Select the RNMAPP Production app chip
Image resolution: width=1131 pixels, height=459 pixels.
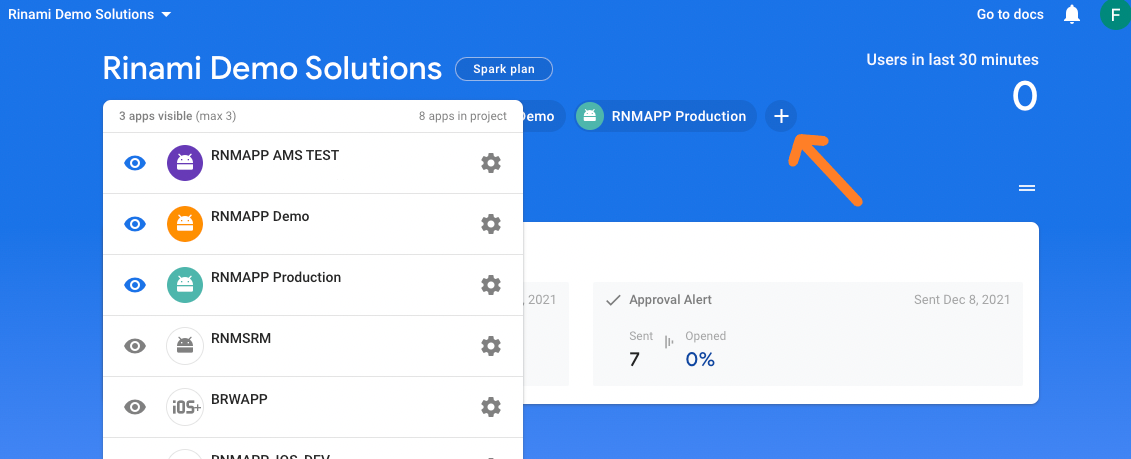[666, 116]
